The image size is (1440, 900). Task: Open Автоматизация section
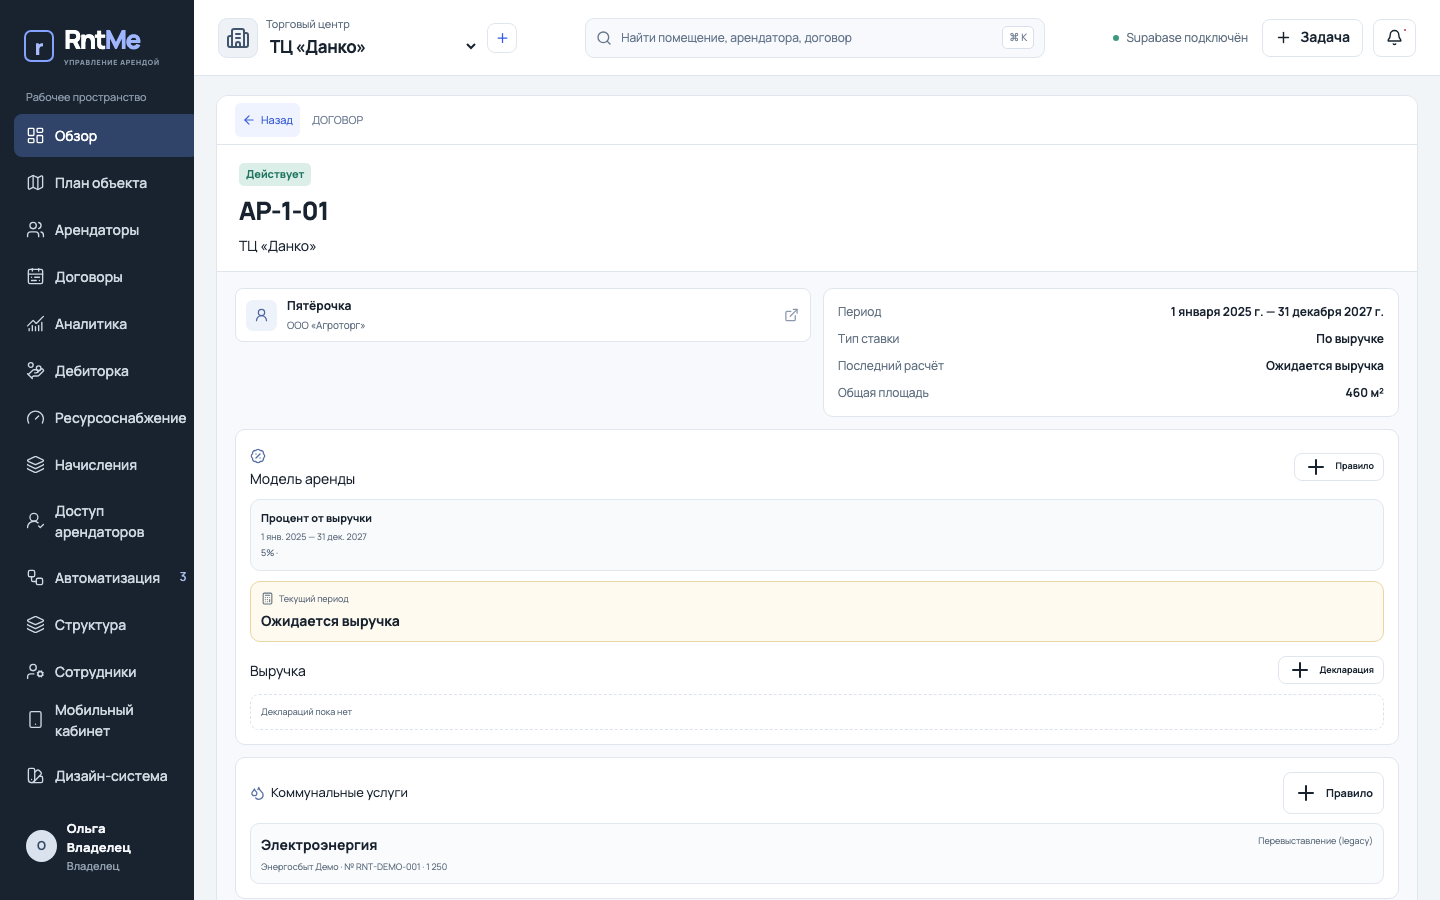[x=104, y=578]
